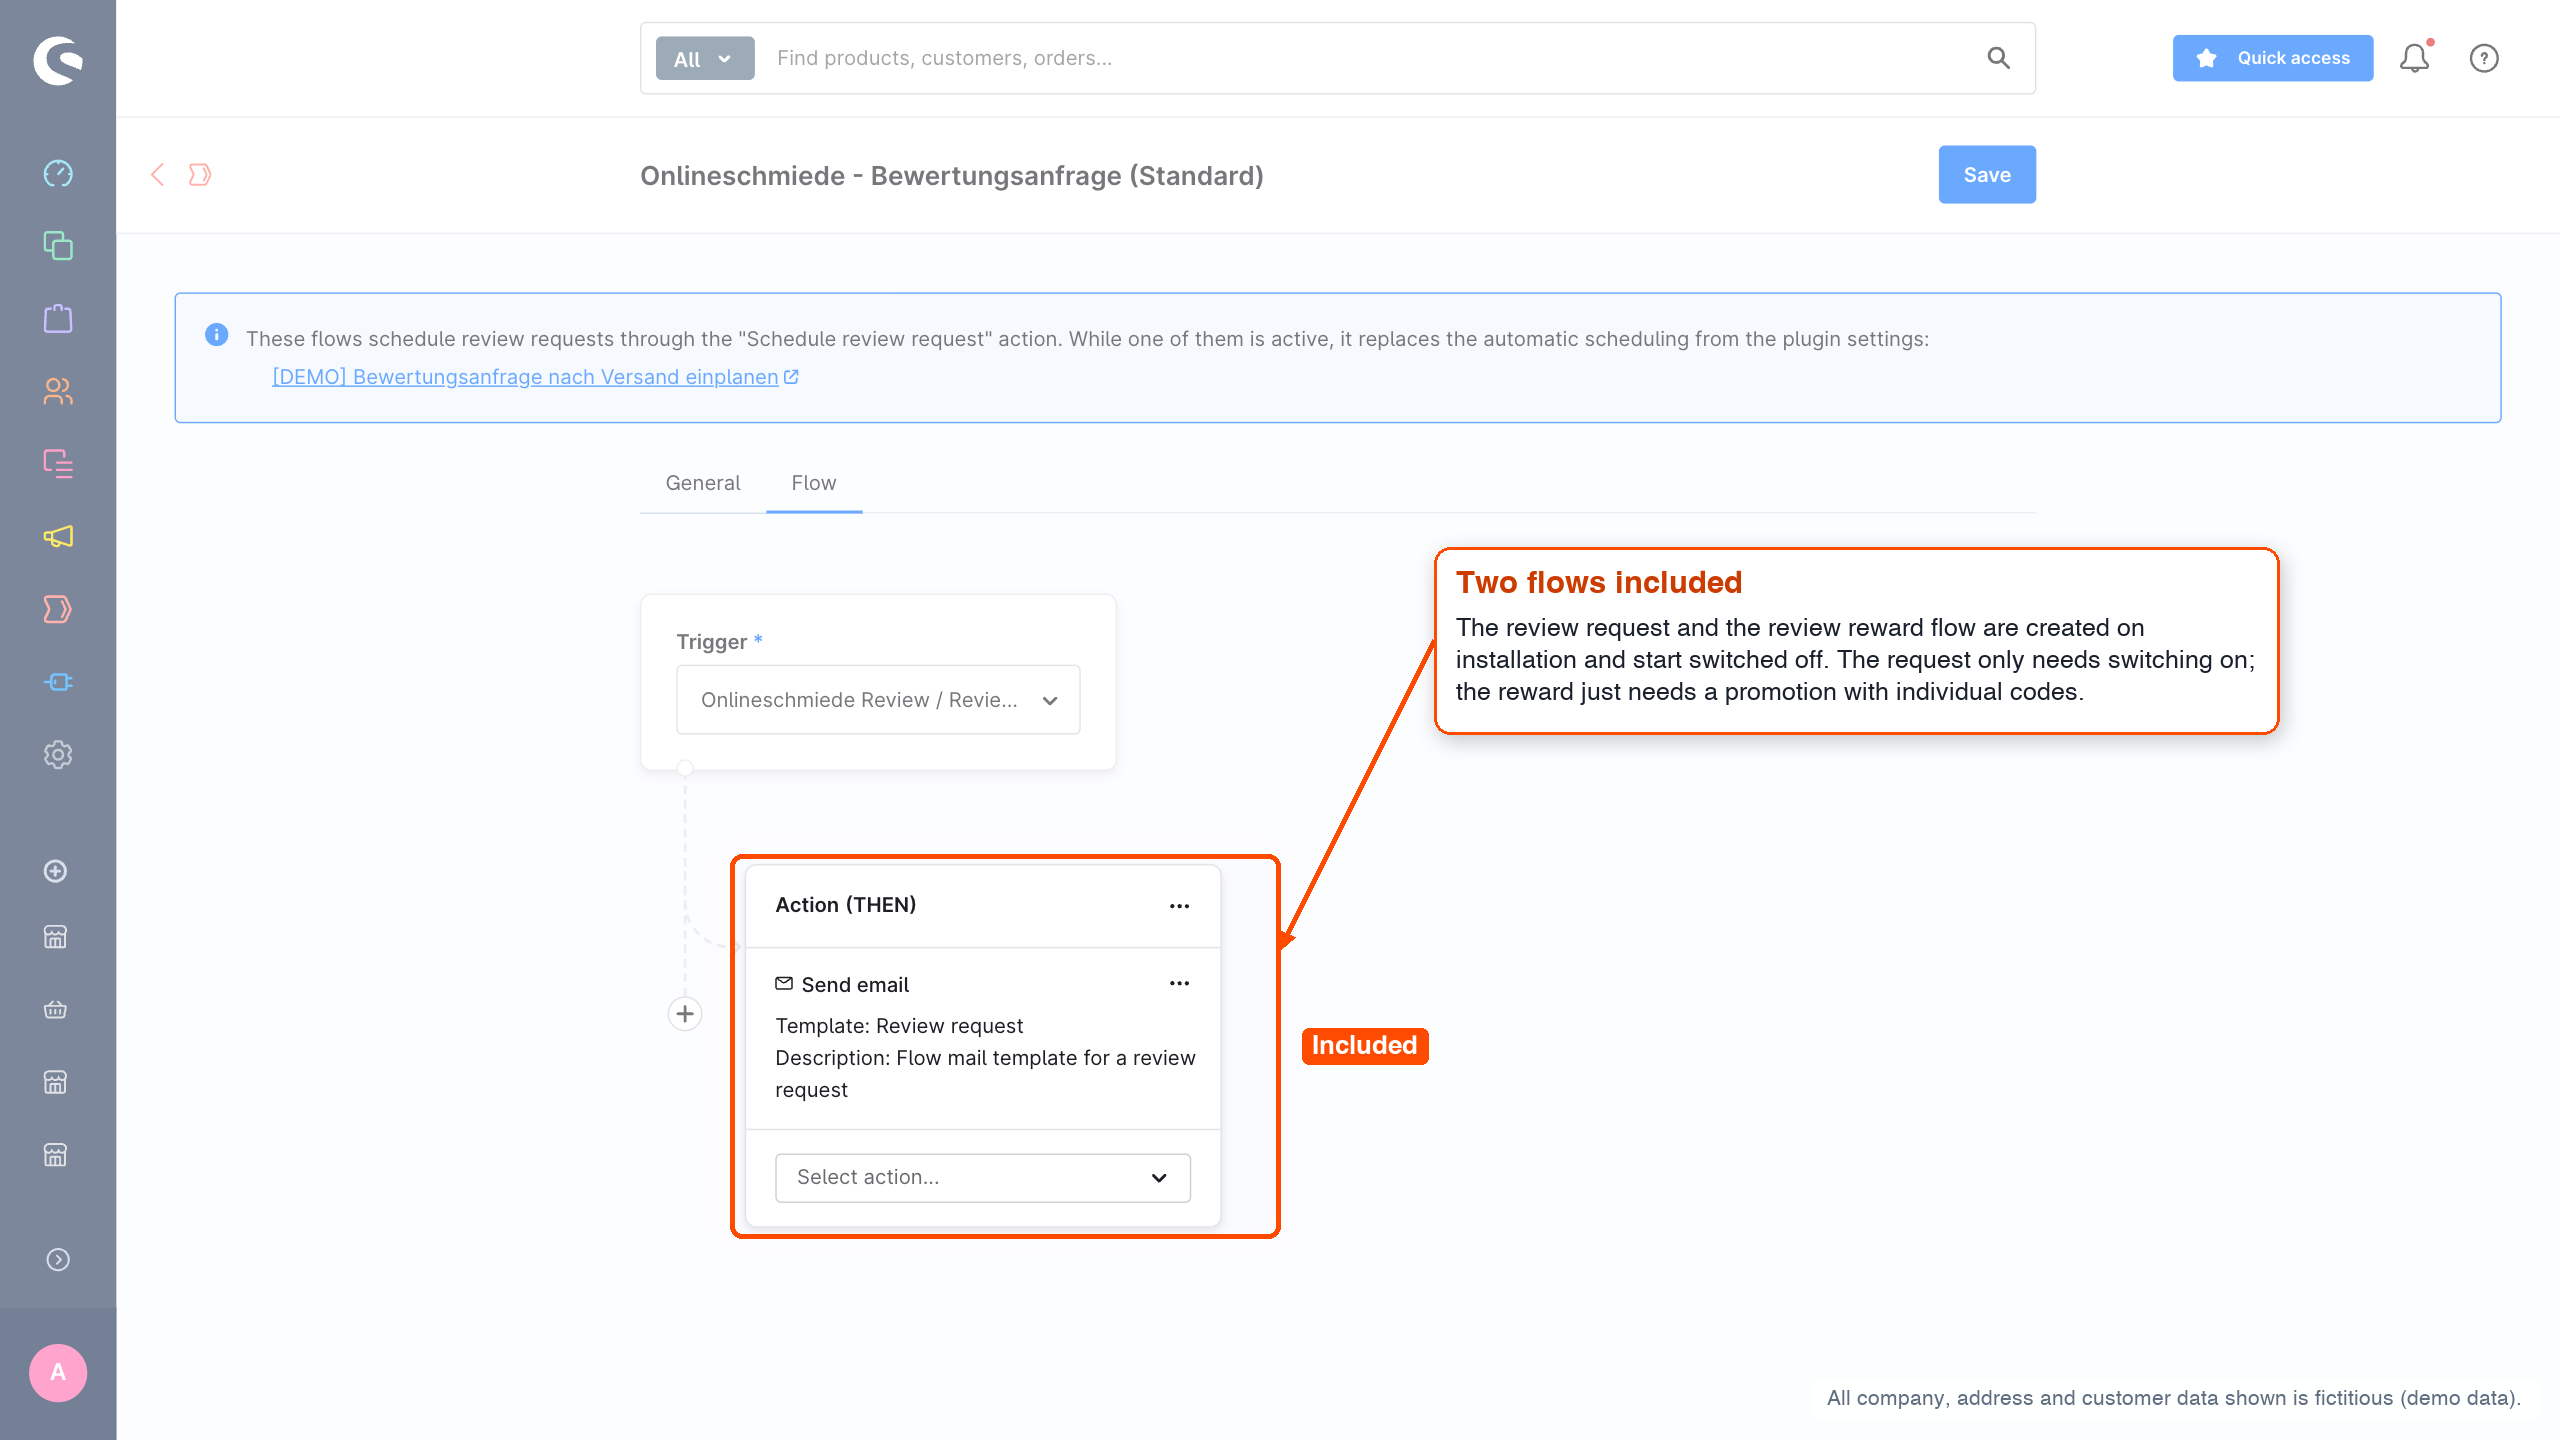Open the Trigger selection dropdown
Image resolution: width=2560 pixels, height=1440 pixels.
[x=878, y=700]
